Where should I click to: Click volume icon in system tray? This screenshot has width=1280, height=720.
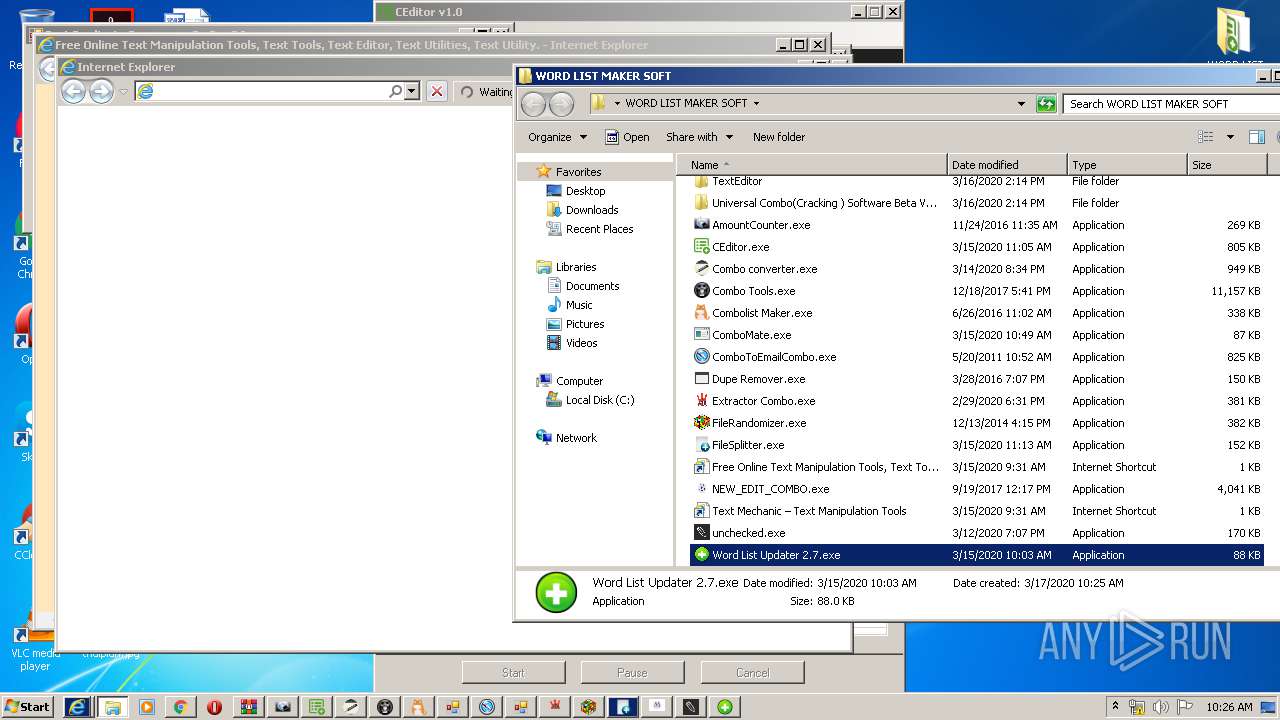click(1159, 707)
